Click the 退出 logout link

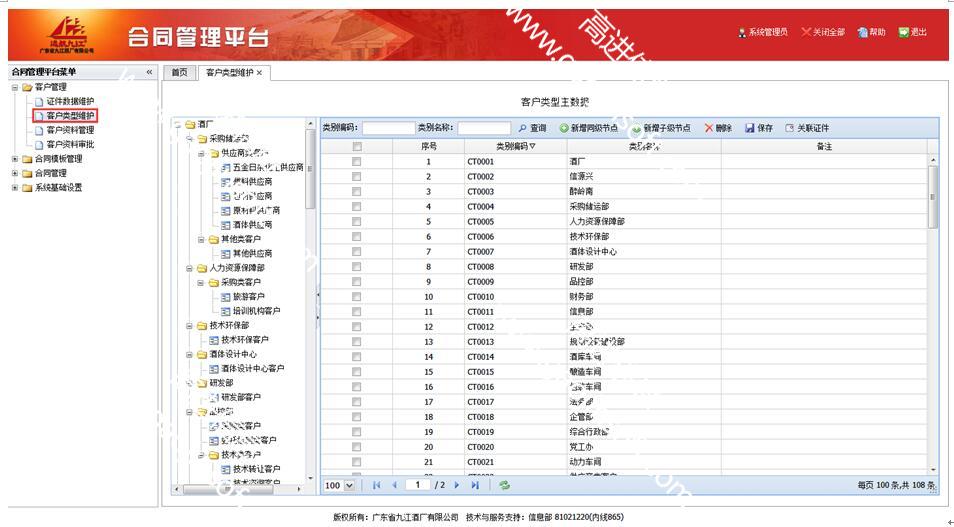pos(912,32)
